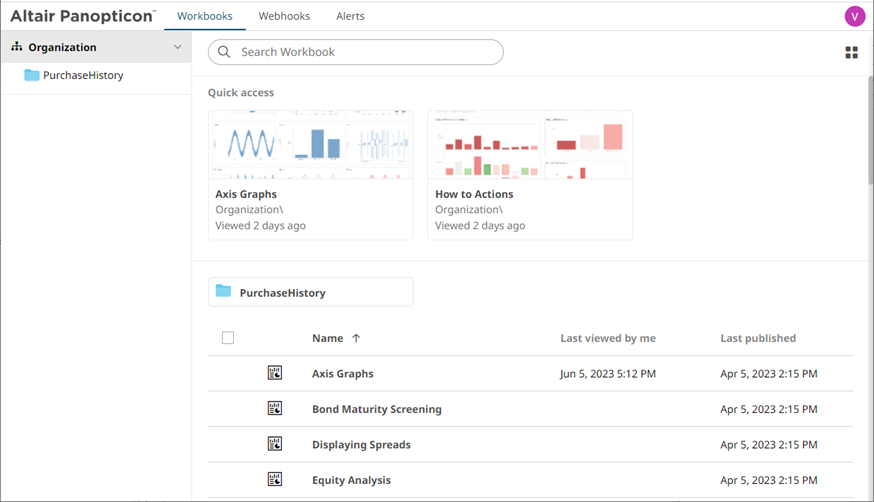
Task: Open the Axis Graphs quick access thumbnail
Action: click(x=310, y=145)
